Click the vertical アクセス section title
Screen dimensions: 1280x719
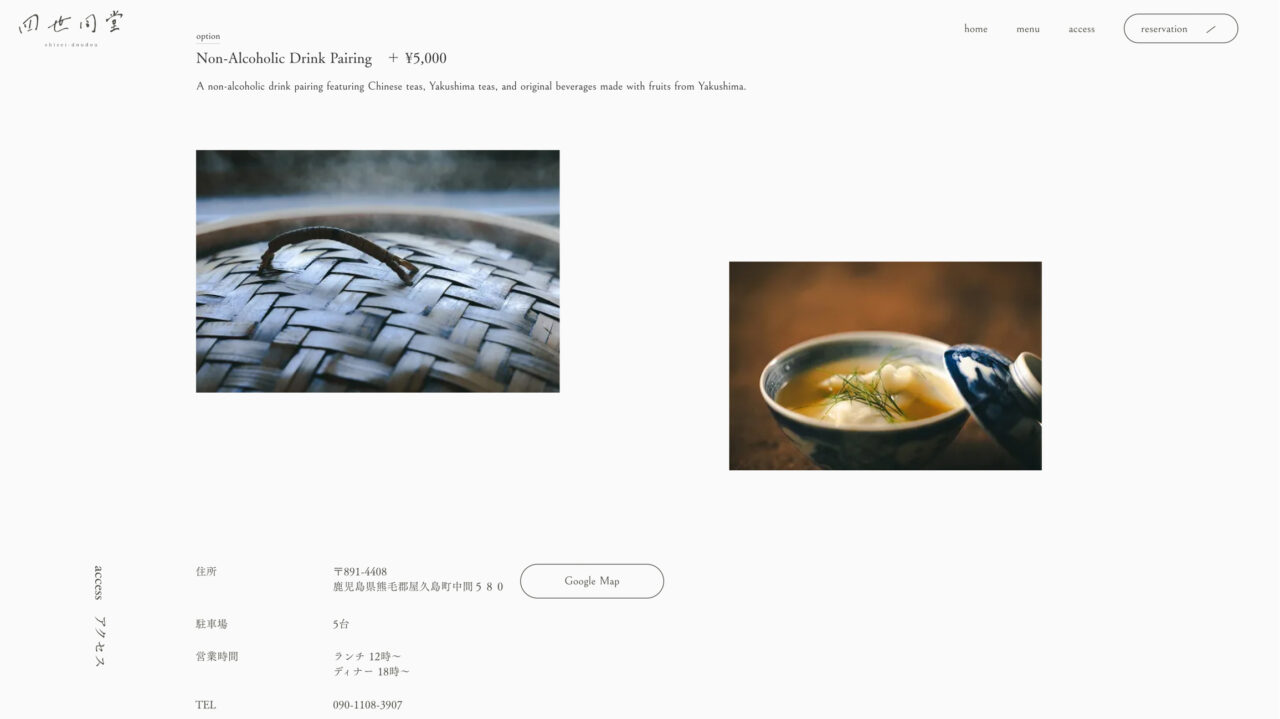99,641
